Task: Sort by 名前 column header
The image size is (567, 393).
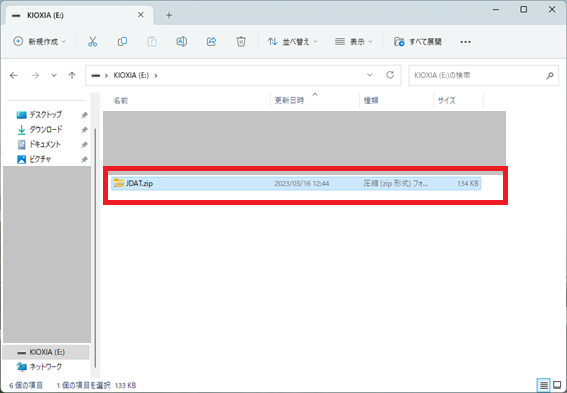Action: [x=121, y=101]
